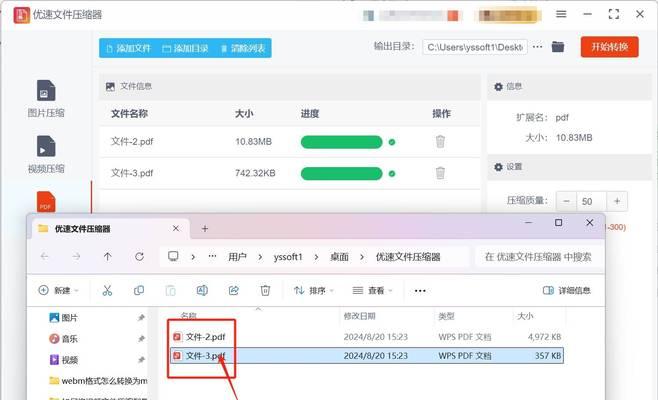Expand hidden breadcrumb ellipsis in address bar
Image resolution: width=658 pixels, height=400 pixels.
coord(212,256)
